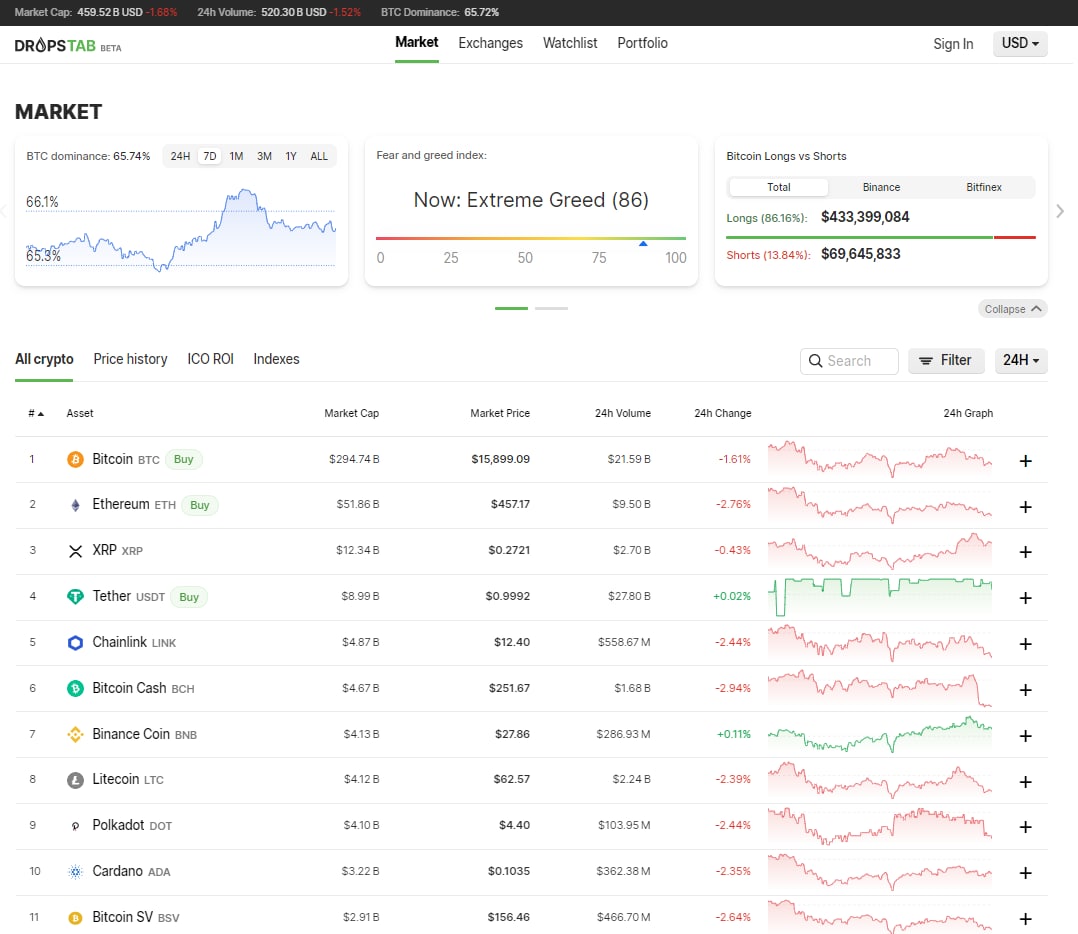The image size is (1078, 934).
Task: Click the Litecoin logo icon
Action: [75, 780]
